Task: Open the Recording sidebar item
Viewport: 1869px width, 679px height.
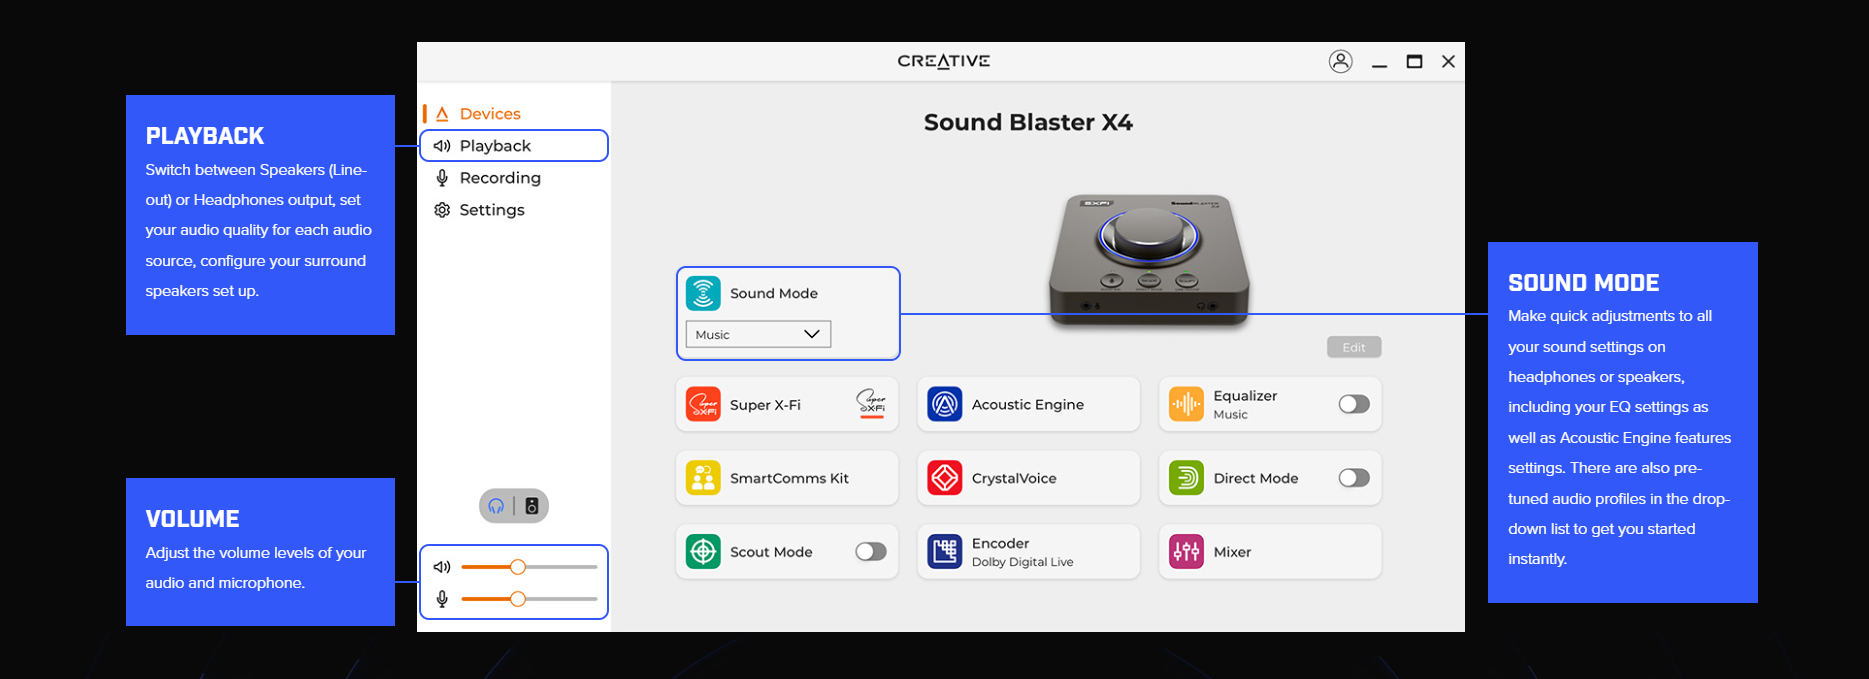Action: pos(499,178)
